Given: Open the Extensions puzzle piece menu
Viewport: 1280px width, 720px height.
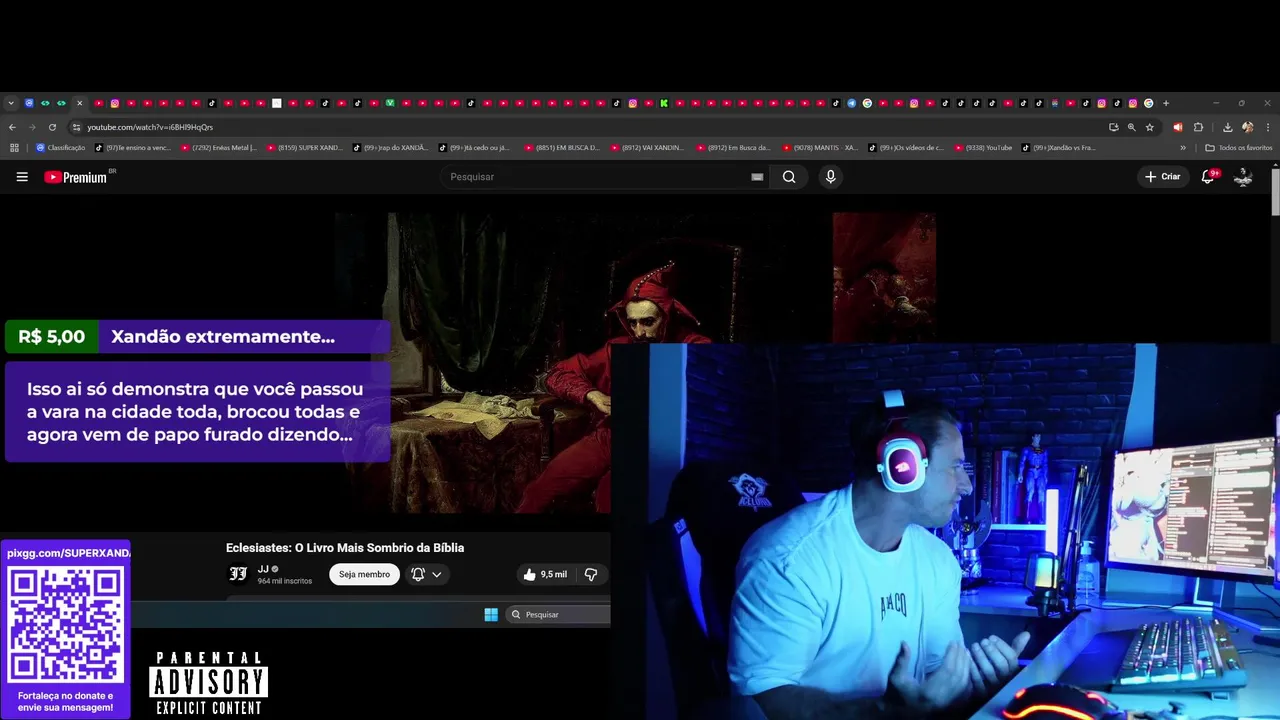Looking at the screenshot, I should pyautogui.click(x=1198, y=127).
